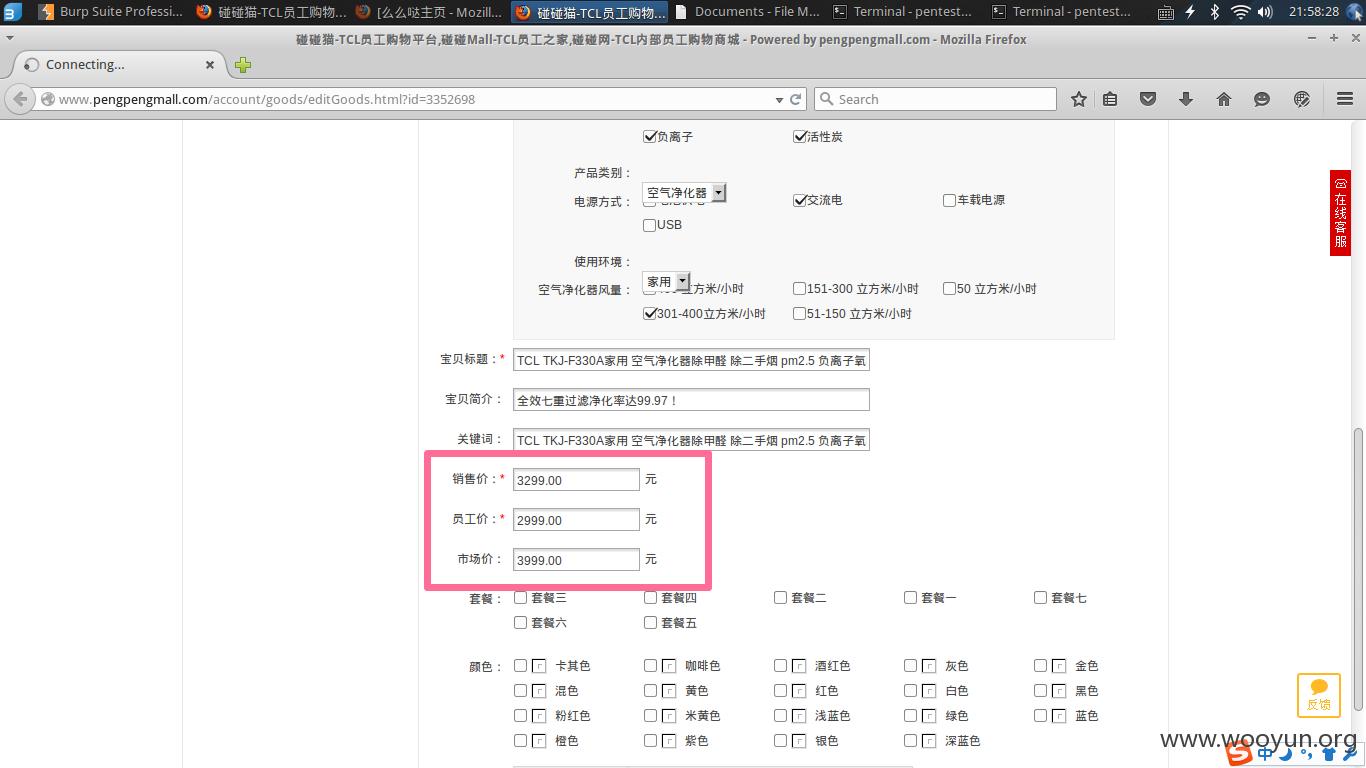This screenshot has height=768, width=1366.
Task: Open the clock showing 21:58:28
Action: click(x=1314, y=12)
